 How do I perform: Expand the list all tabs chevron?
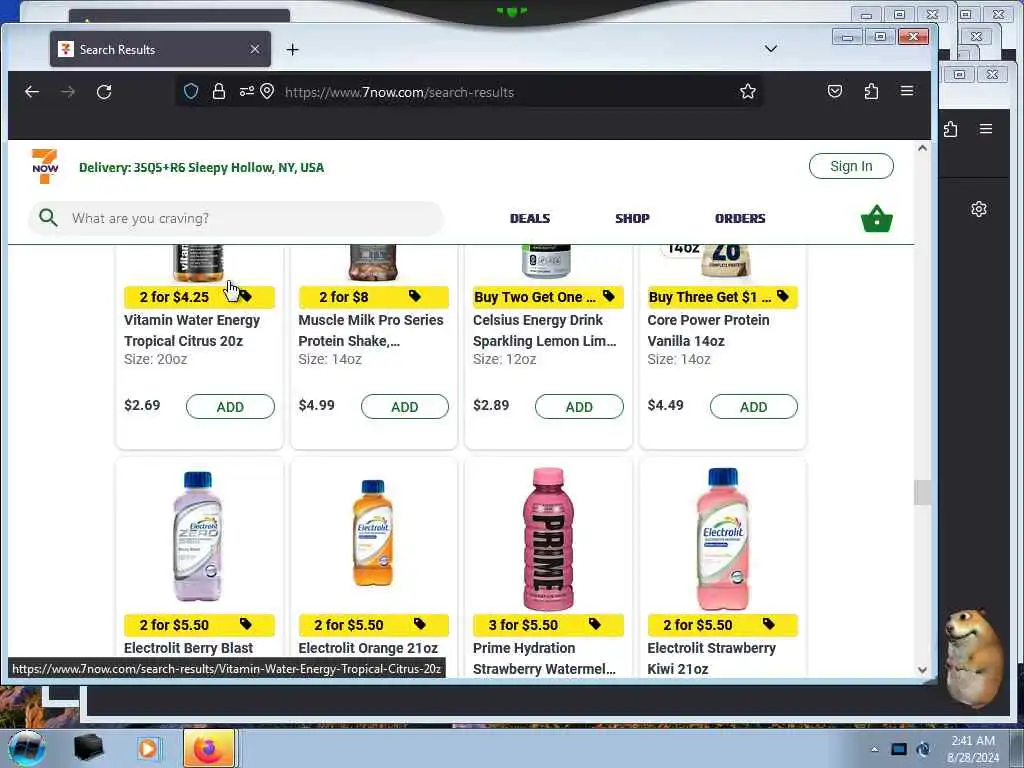pos(771,49)
